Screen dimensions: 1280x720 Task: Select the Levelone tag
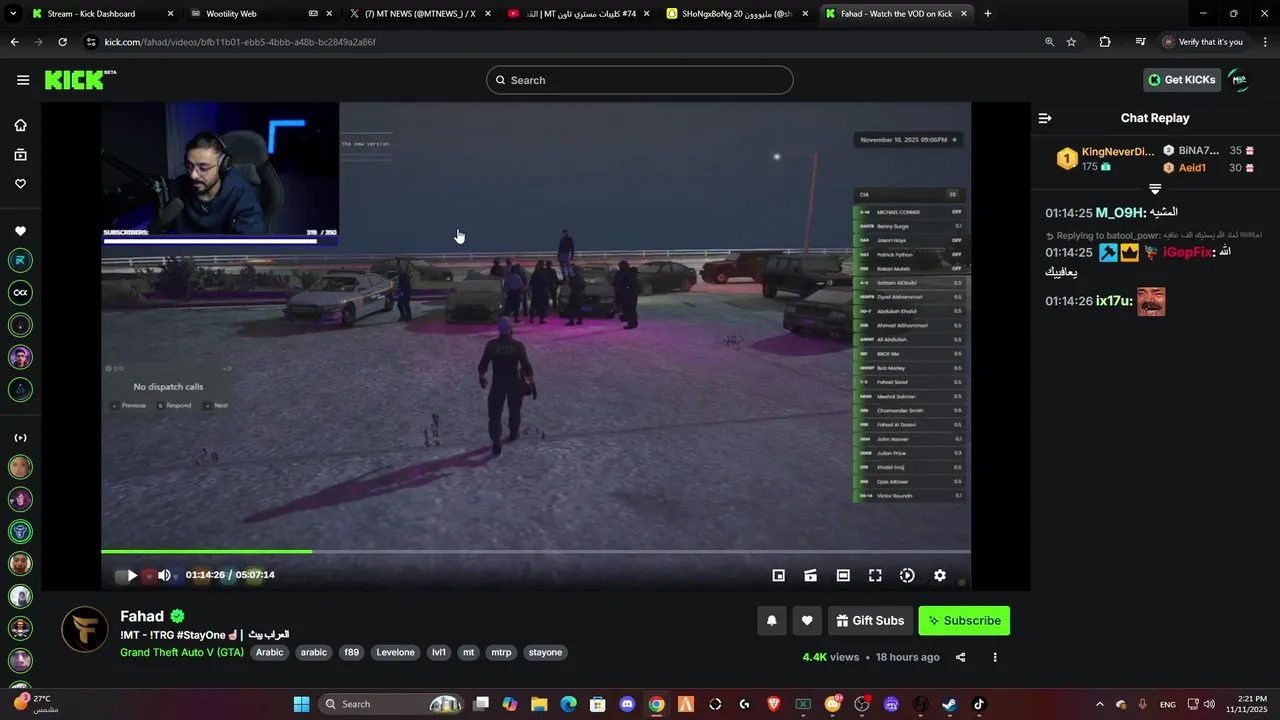click(x=395, y=652)
